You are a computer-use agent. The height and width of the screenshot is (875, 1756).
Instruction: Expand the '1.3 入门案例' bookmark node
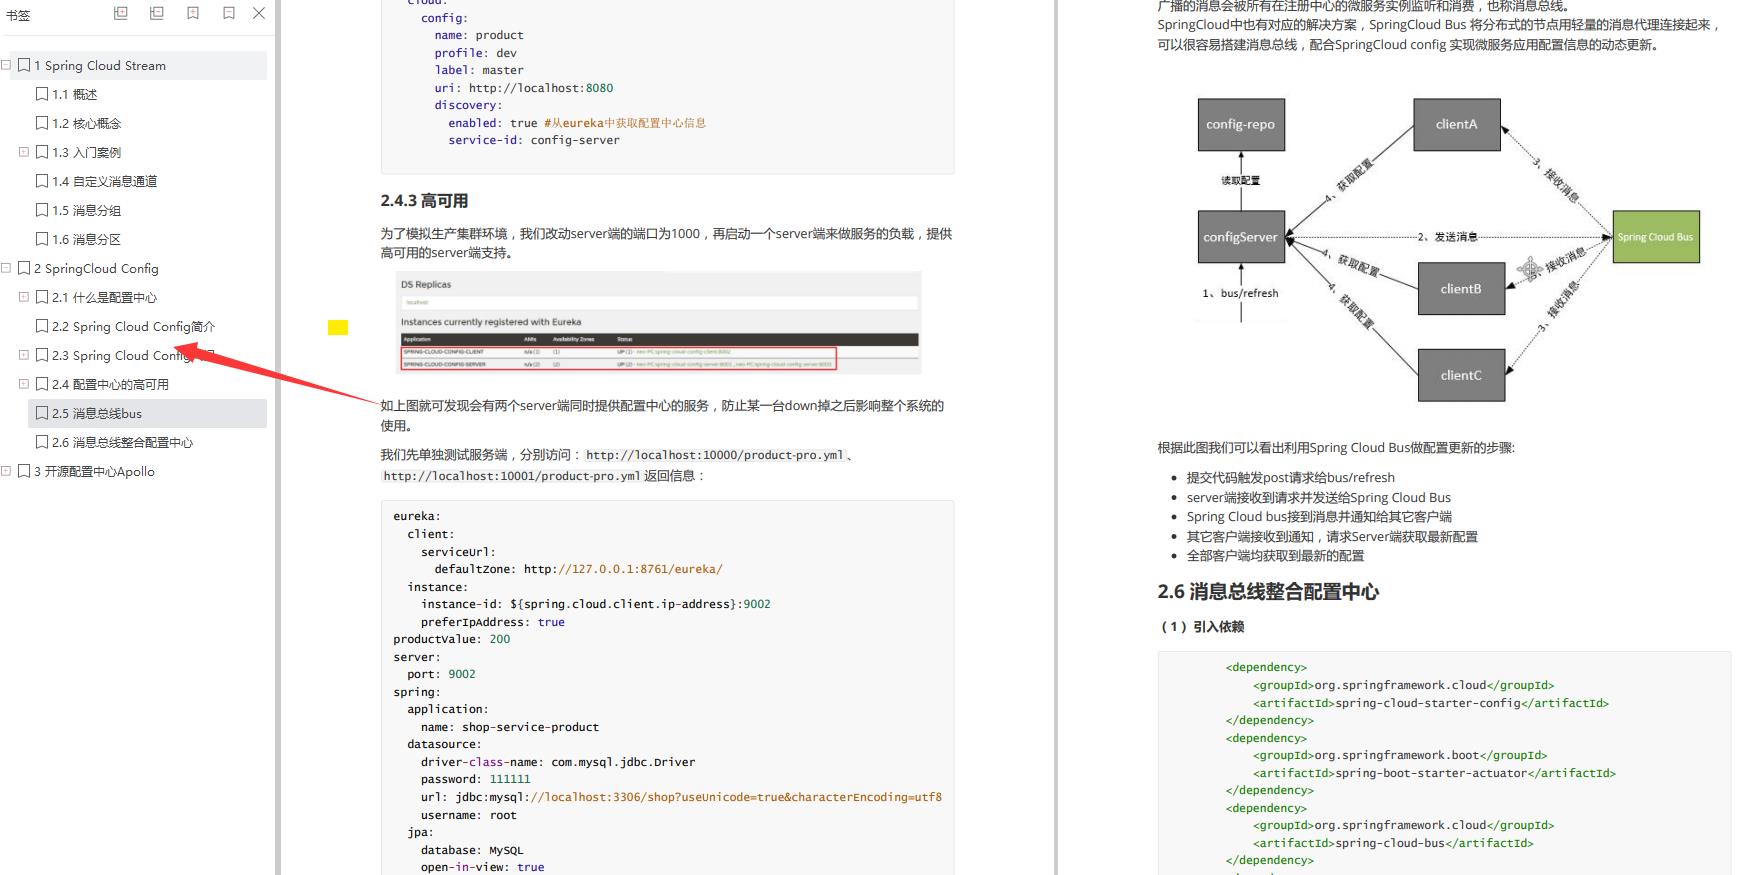point(24,152)
